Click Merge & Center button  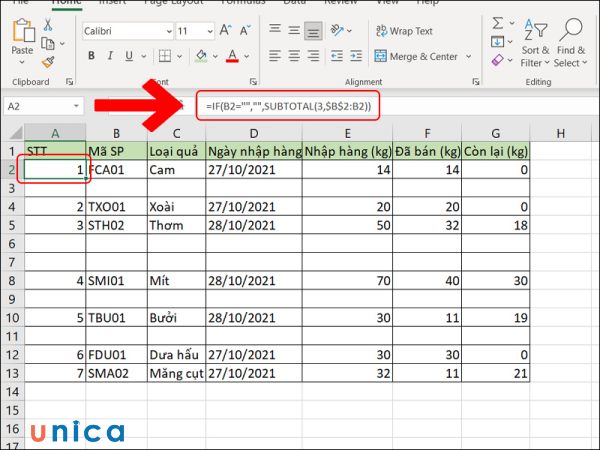(416, 57)
